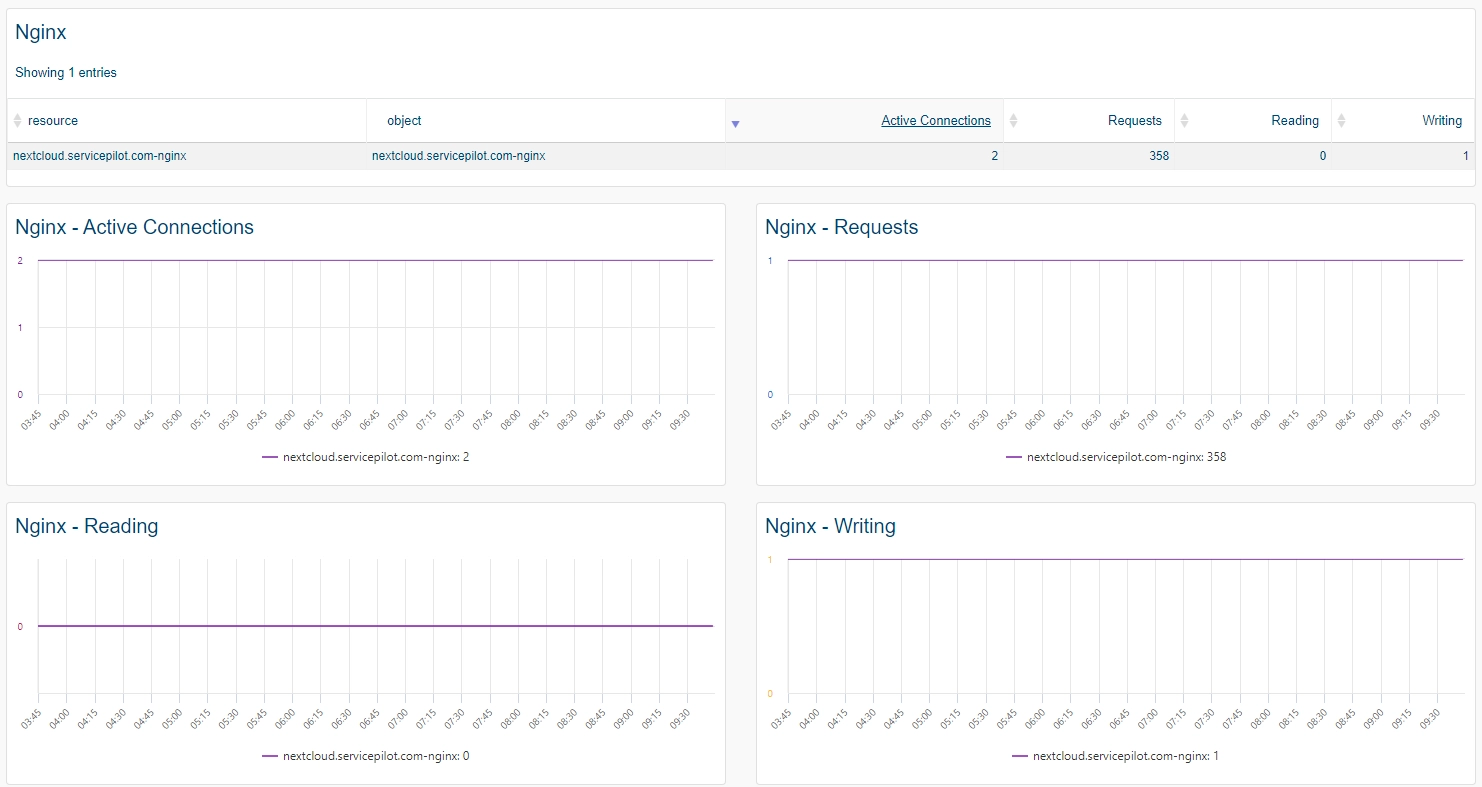Sort by the resource column sort icon
The height and width of the screenshot is (787, 1482).
tap(17, 121)
